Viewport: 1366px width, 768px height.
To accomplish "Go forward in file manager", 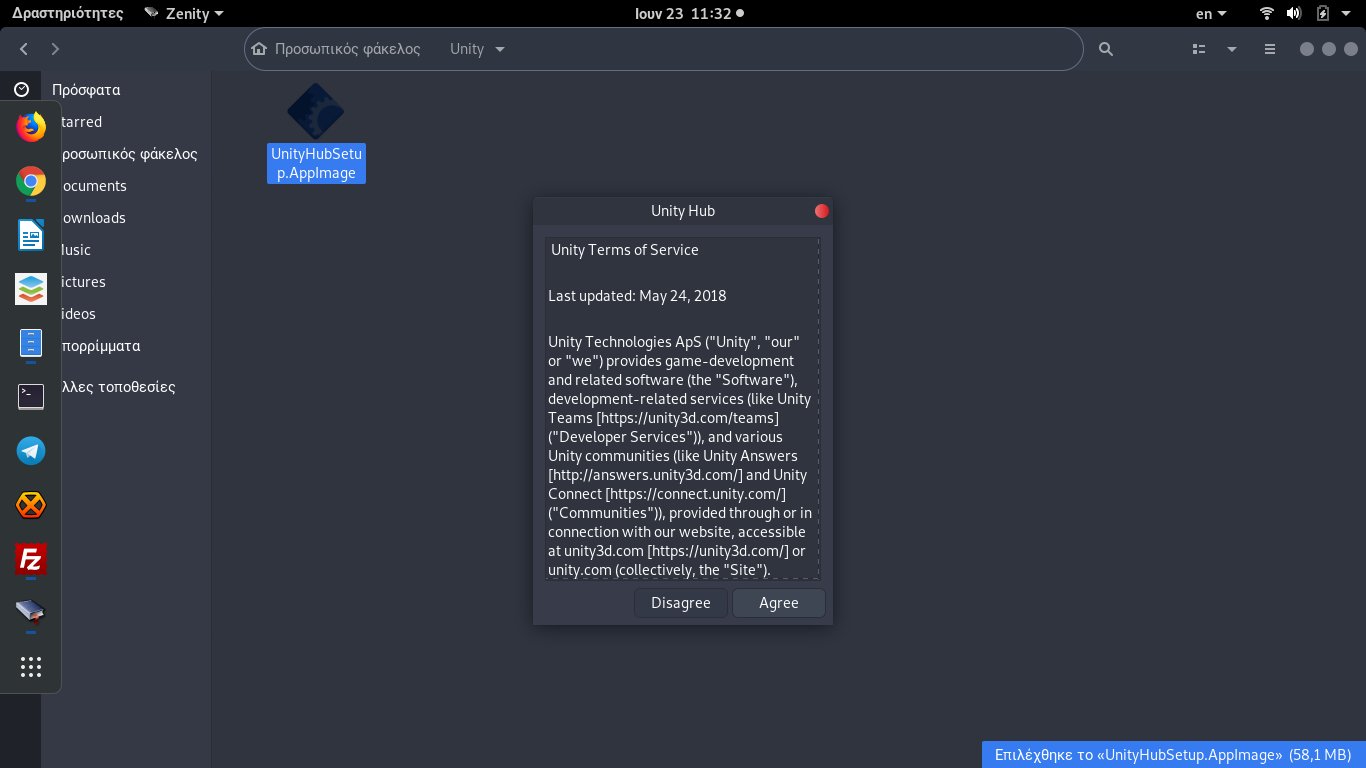I will coord(55,49).
